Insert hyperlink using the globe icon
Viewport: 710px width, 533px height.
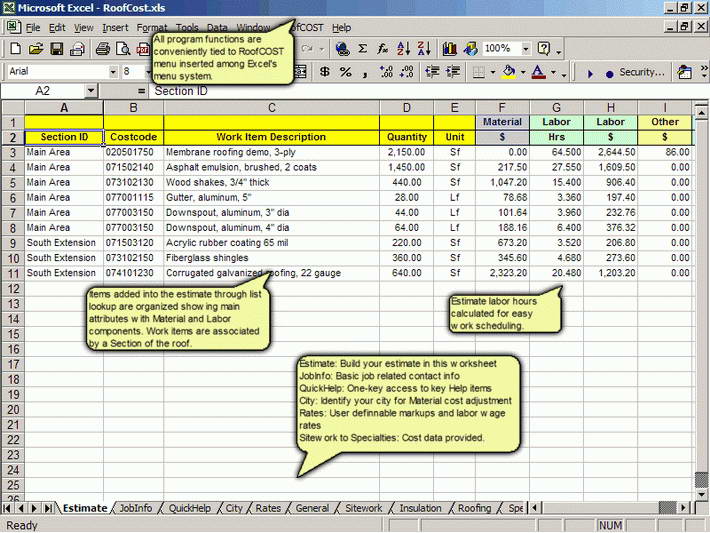point(342,48)
